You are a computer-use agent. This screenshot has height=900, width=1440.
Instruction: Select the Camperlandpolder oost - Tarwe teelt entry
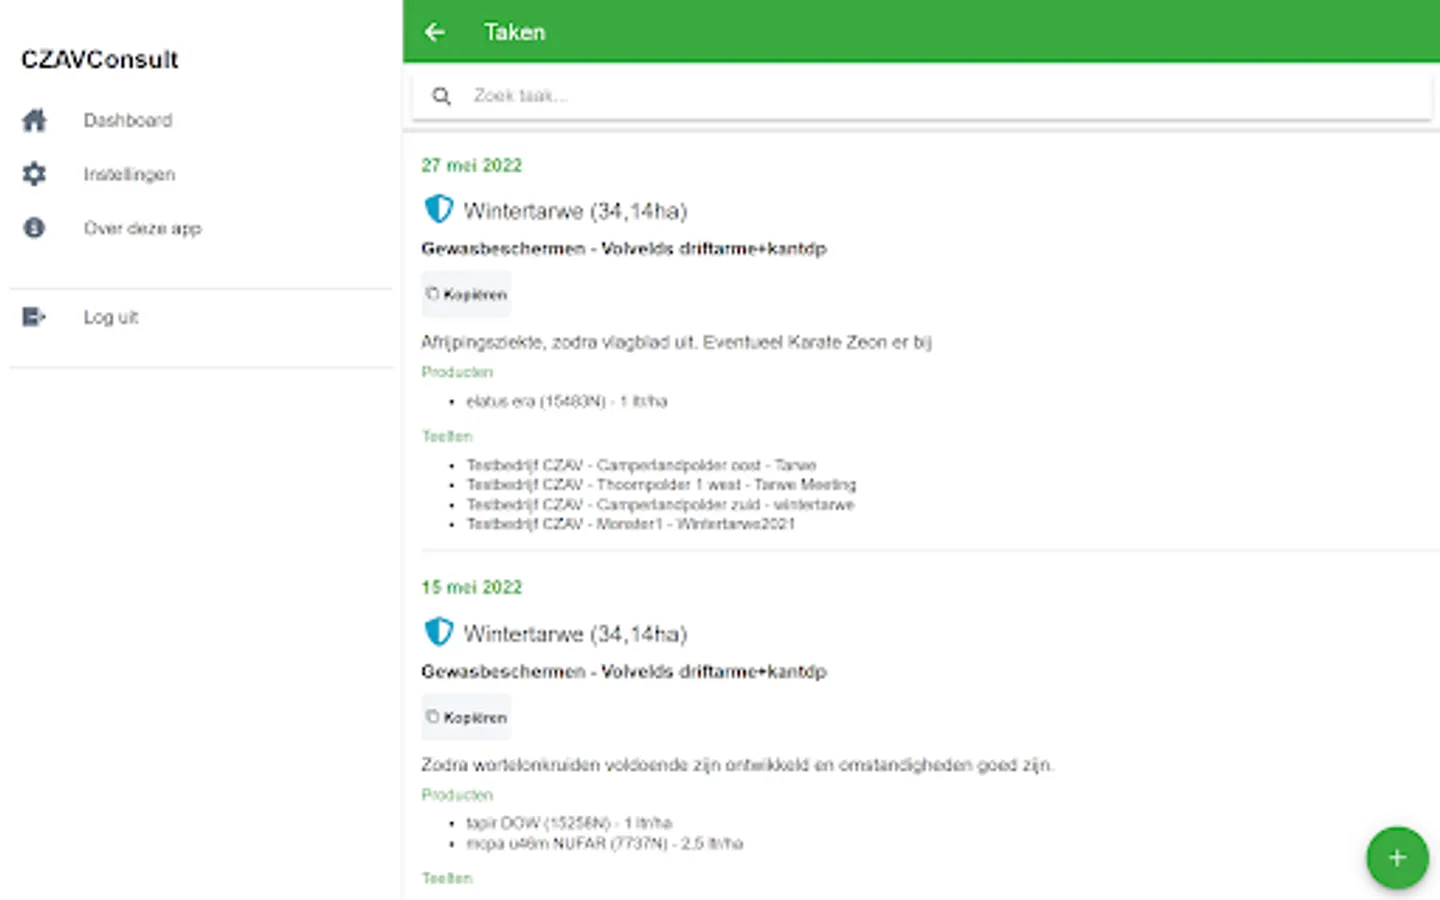(641, 465)
